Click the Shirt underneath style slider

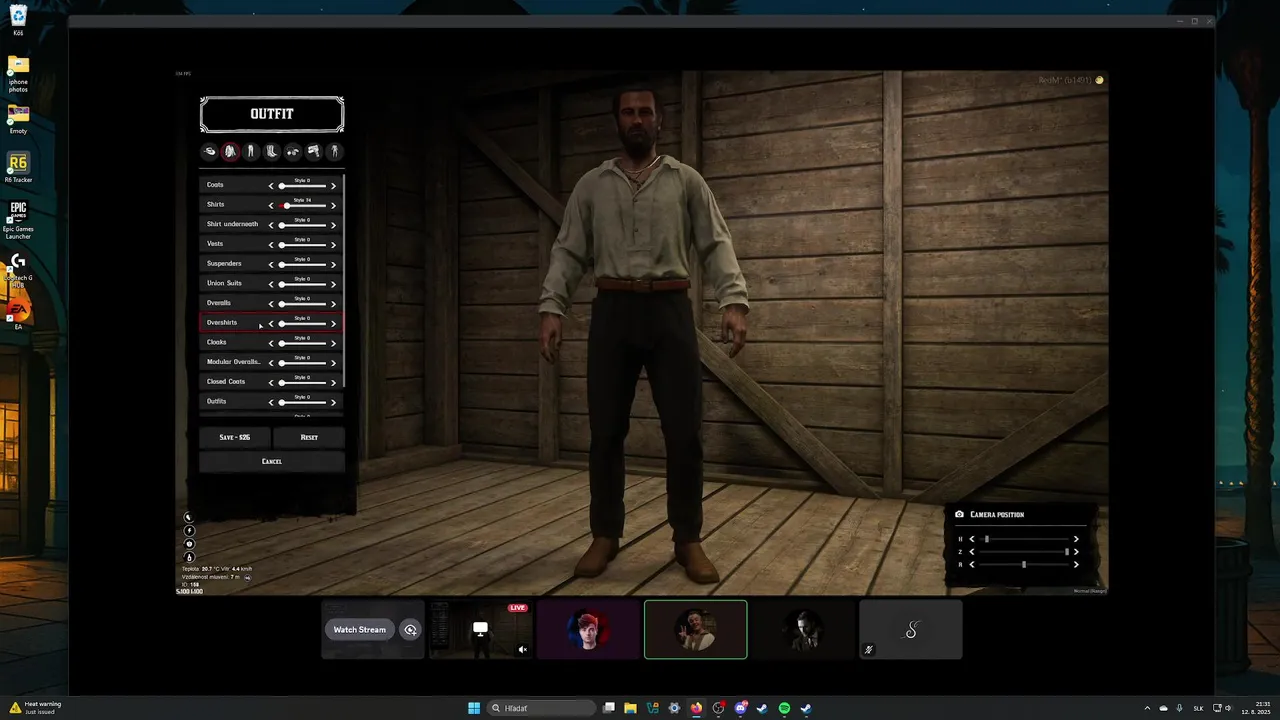click(x=302, y=225)
